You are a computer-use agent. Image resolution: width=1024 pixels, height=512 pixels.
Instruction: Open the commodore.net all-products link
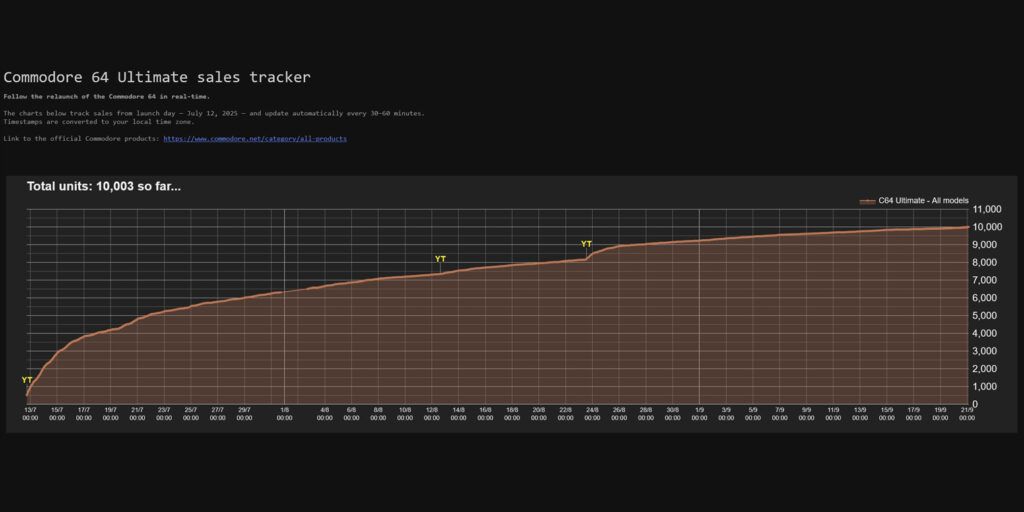pos(255,138)
